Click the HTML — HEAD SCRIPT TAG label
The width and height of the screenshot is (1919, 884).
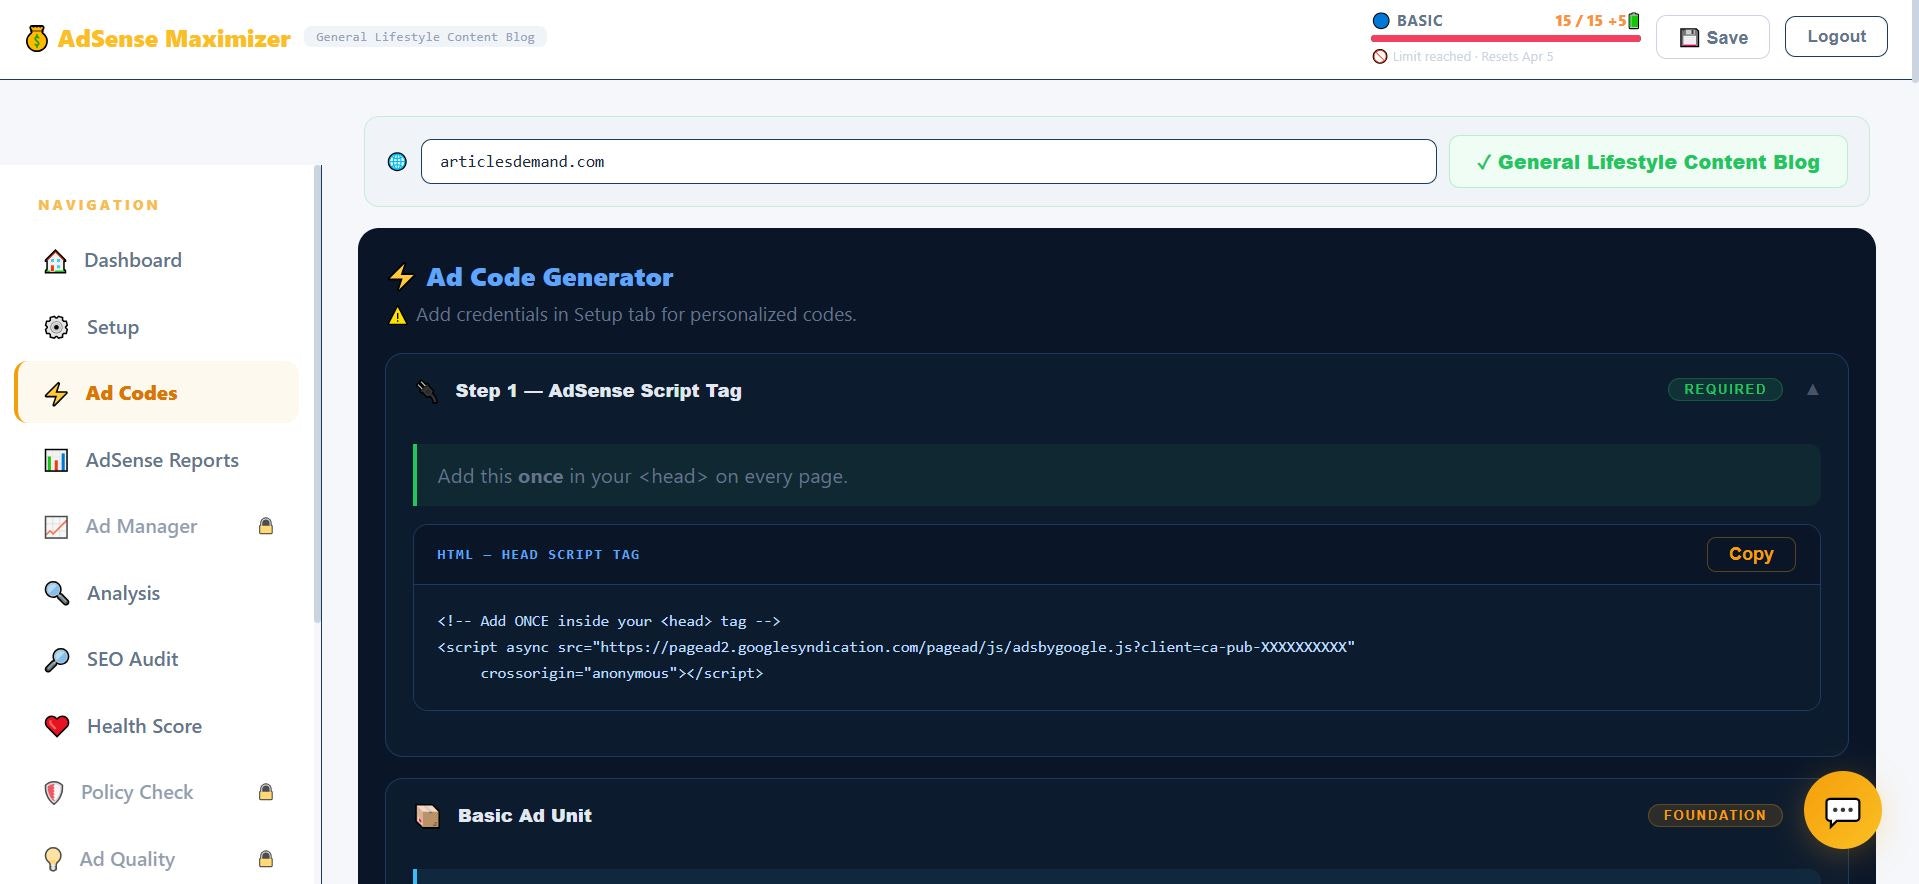tap(538, 555)
